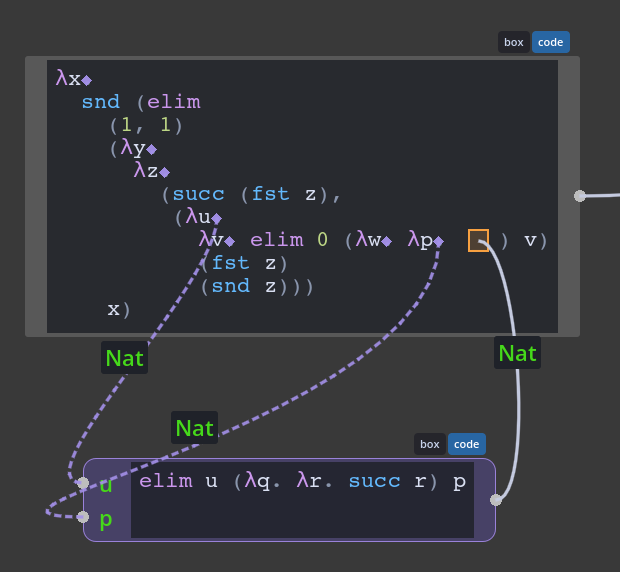620x572 pixels.
Task: Click the diamond binder after λp
Action: point(439,241)
